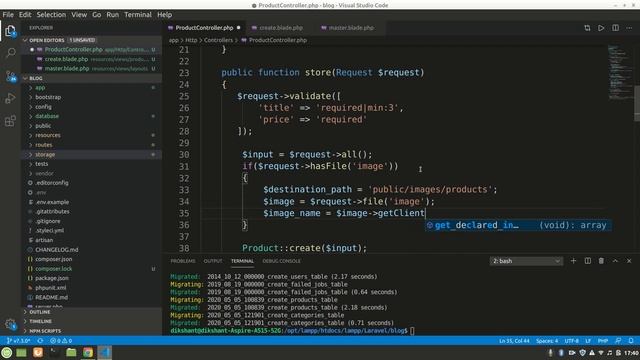The height and width of the screenshot is (360, 640).
Task: Open package.json in file tree
Action: coord(92,278)
